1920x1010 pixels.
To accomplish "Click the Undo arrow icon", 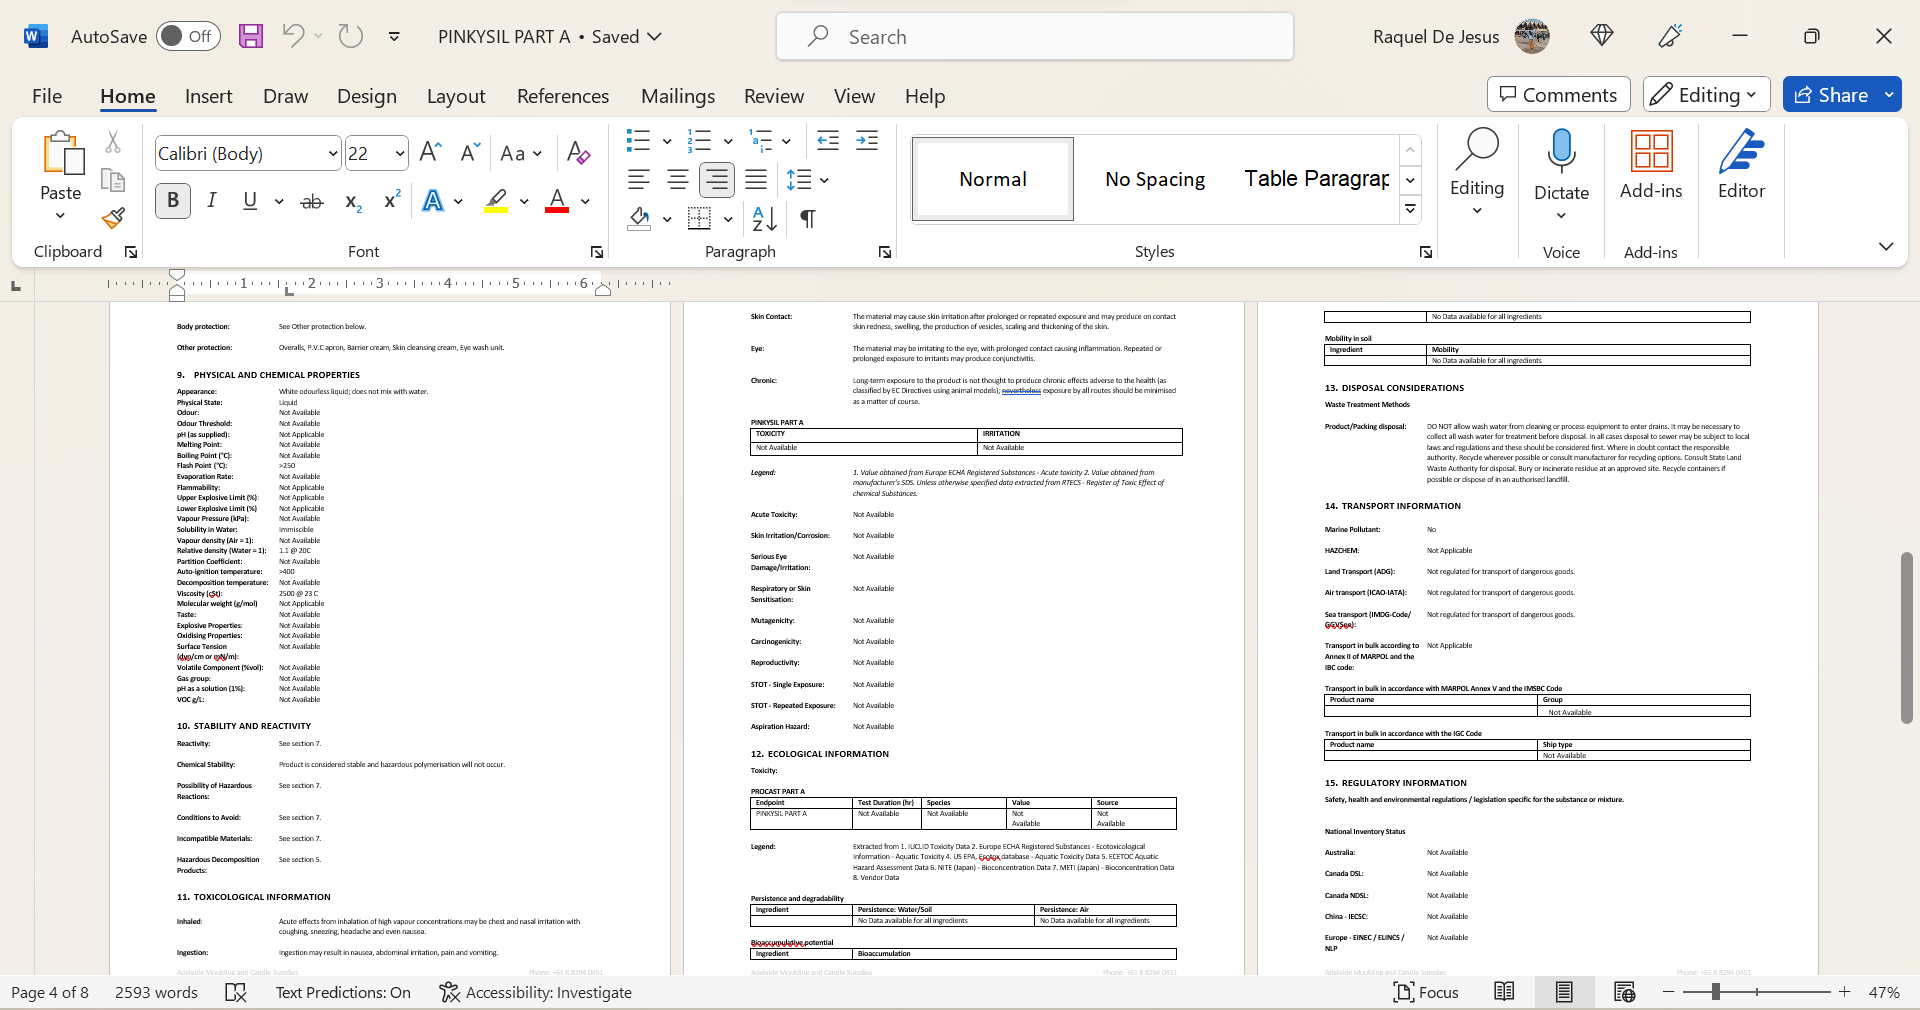I will pos(293,36).
